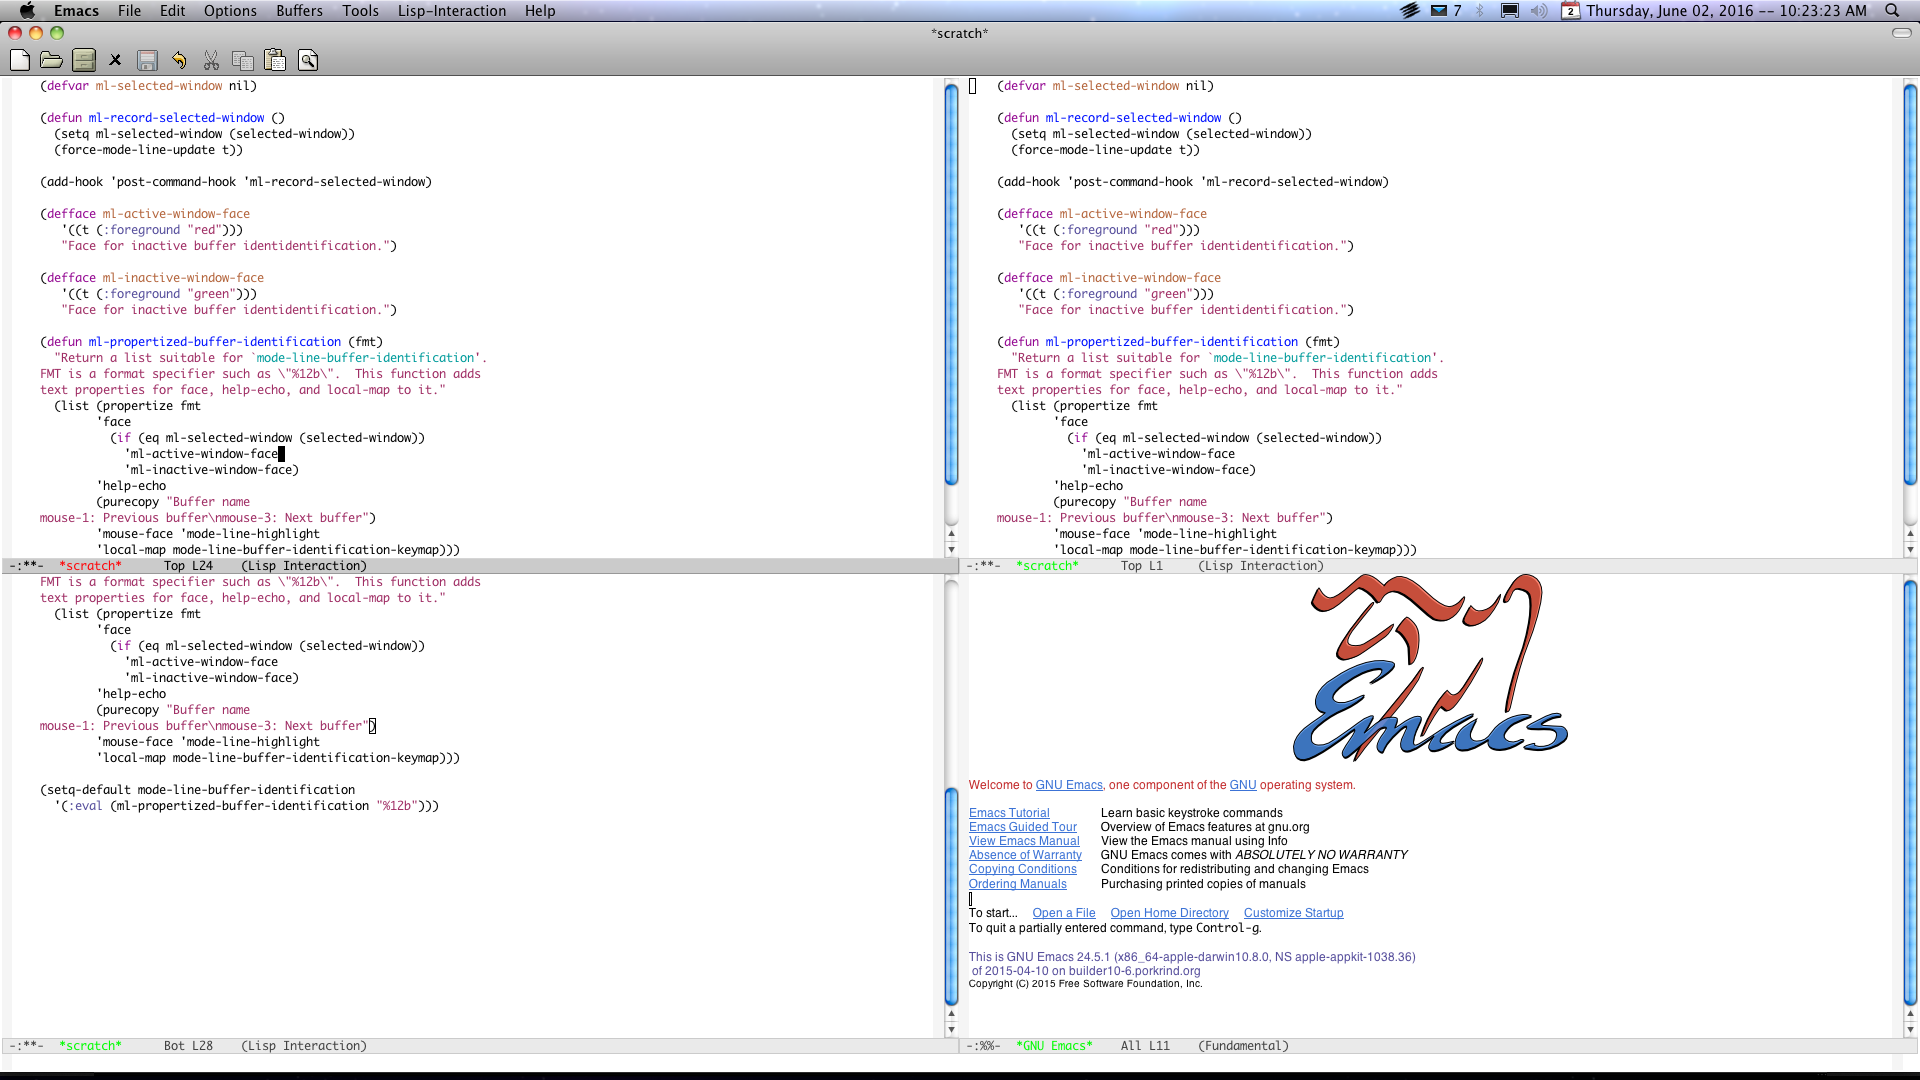Screen dimensions: 1920x1080
Task: Click the Paste icon in toolbar
Action: (x=276, y=59)
